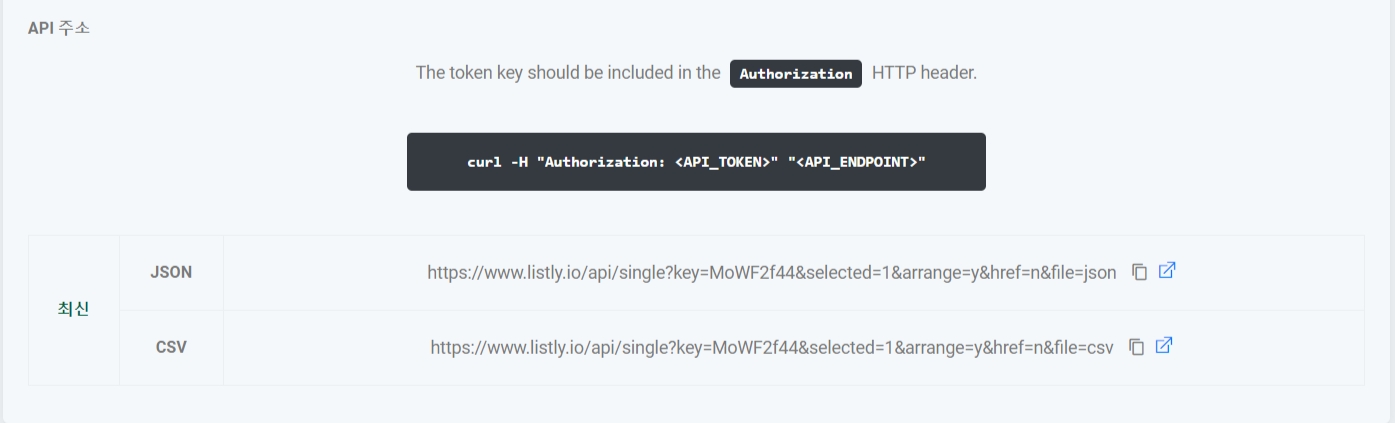Click the "HTTP header" text
This screenshot has width=1395, height=423.
[924, 74]
